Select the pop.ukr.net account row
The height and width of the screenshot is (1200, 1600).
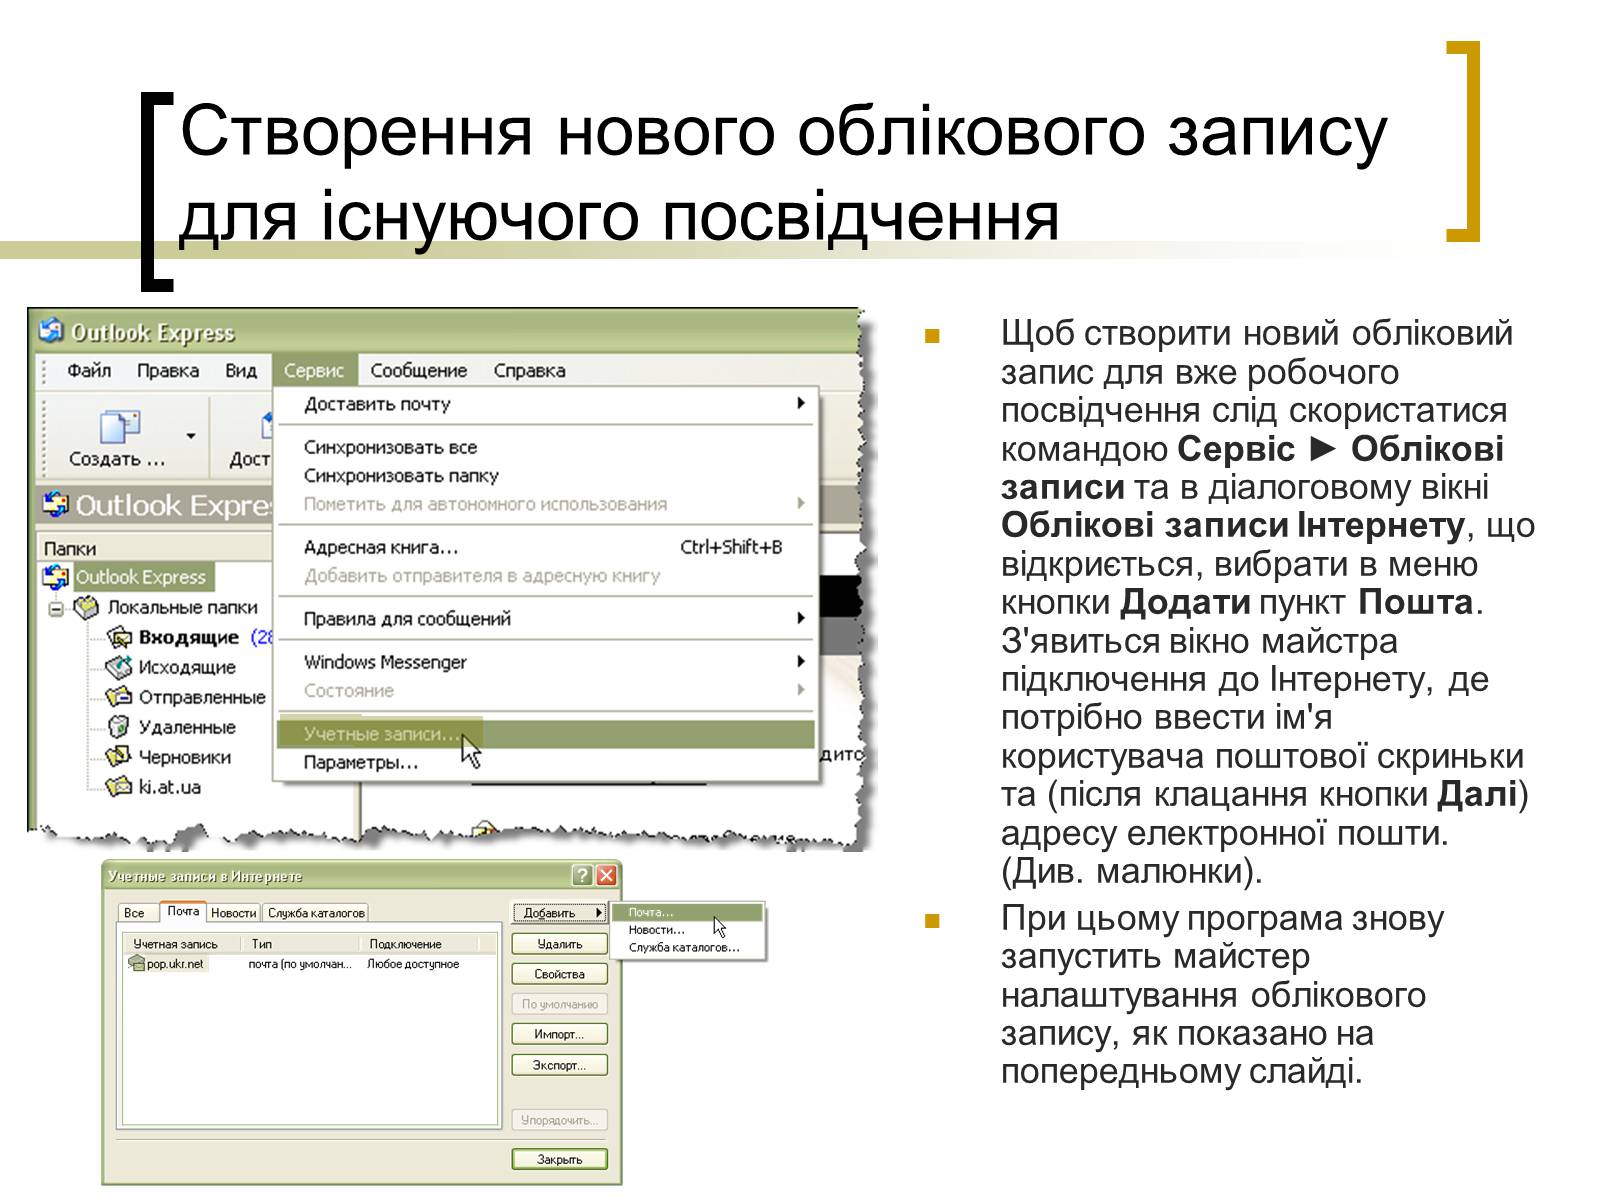click(x=310, y=964)
